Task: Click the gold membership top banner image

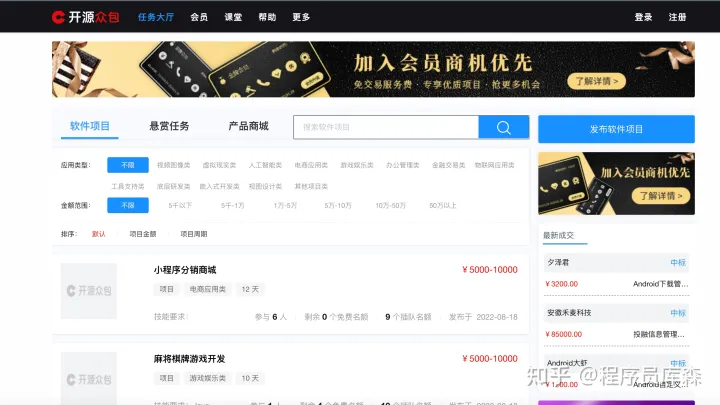Action: [x=373, y=69]
